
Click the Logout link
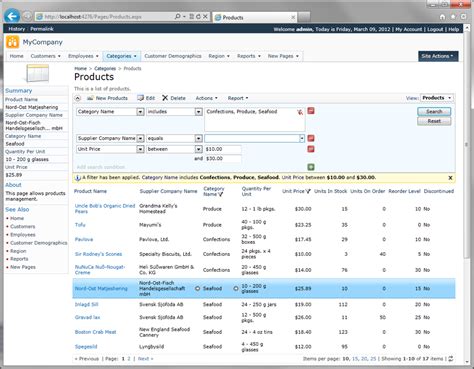point(435,29)
